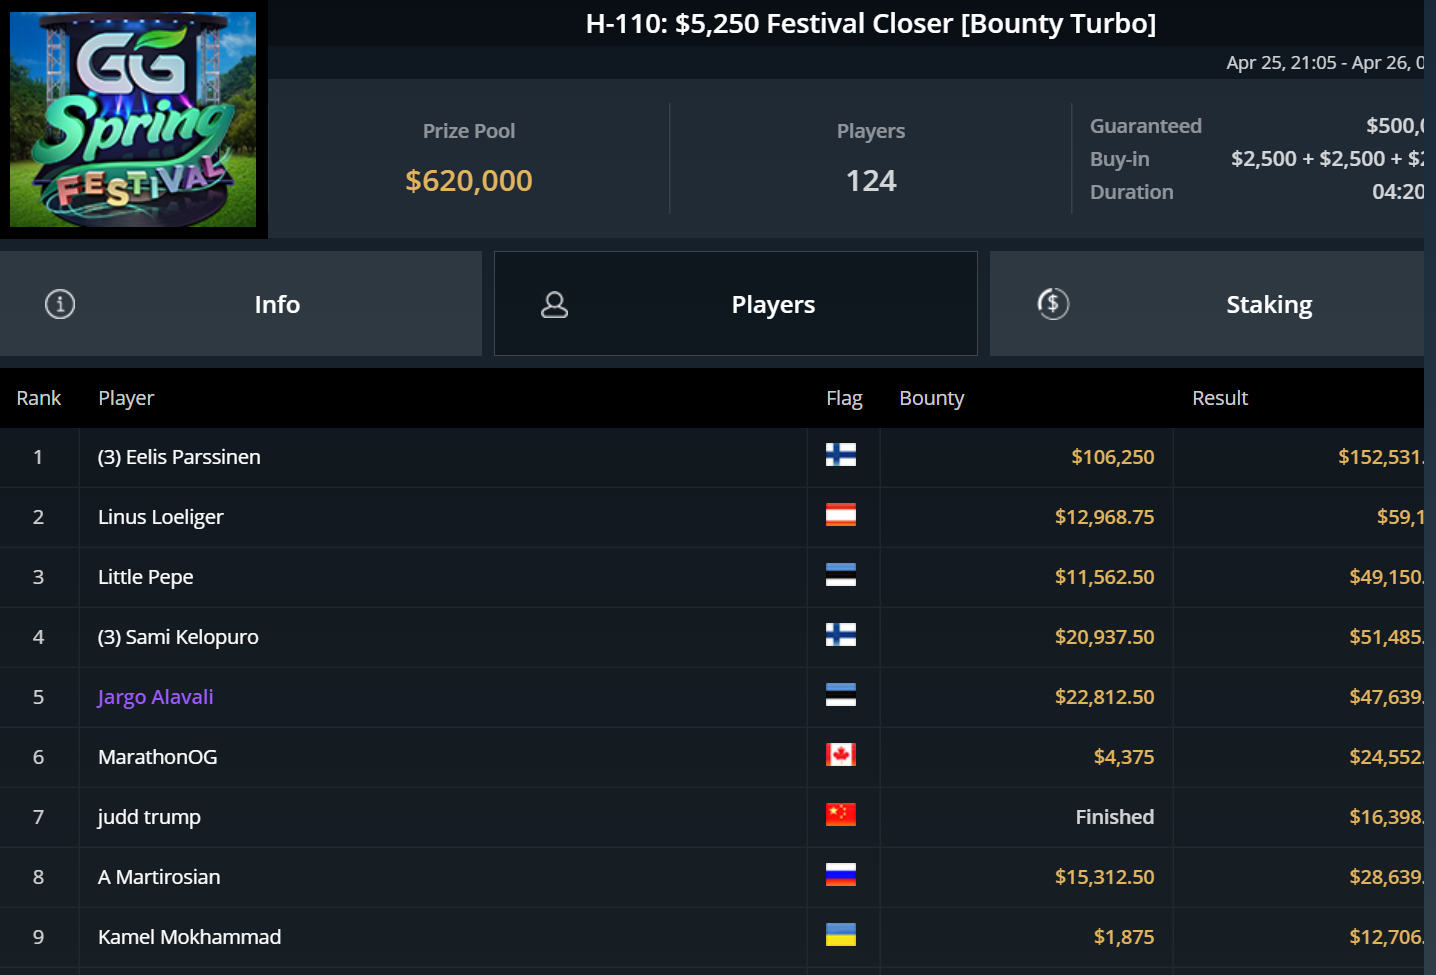Screen dimensions: 1436x975
Task: Click the $620,000 prize pool value
Action: pos(468,181)
